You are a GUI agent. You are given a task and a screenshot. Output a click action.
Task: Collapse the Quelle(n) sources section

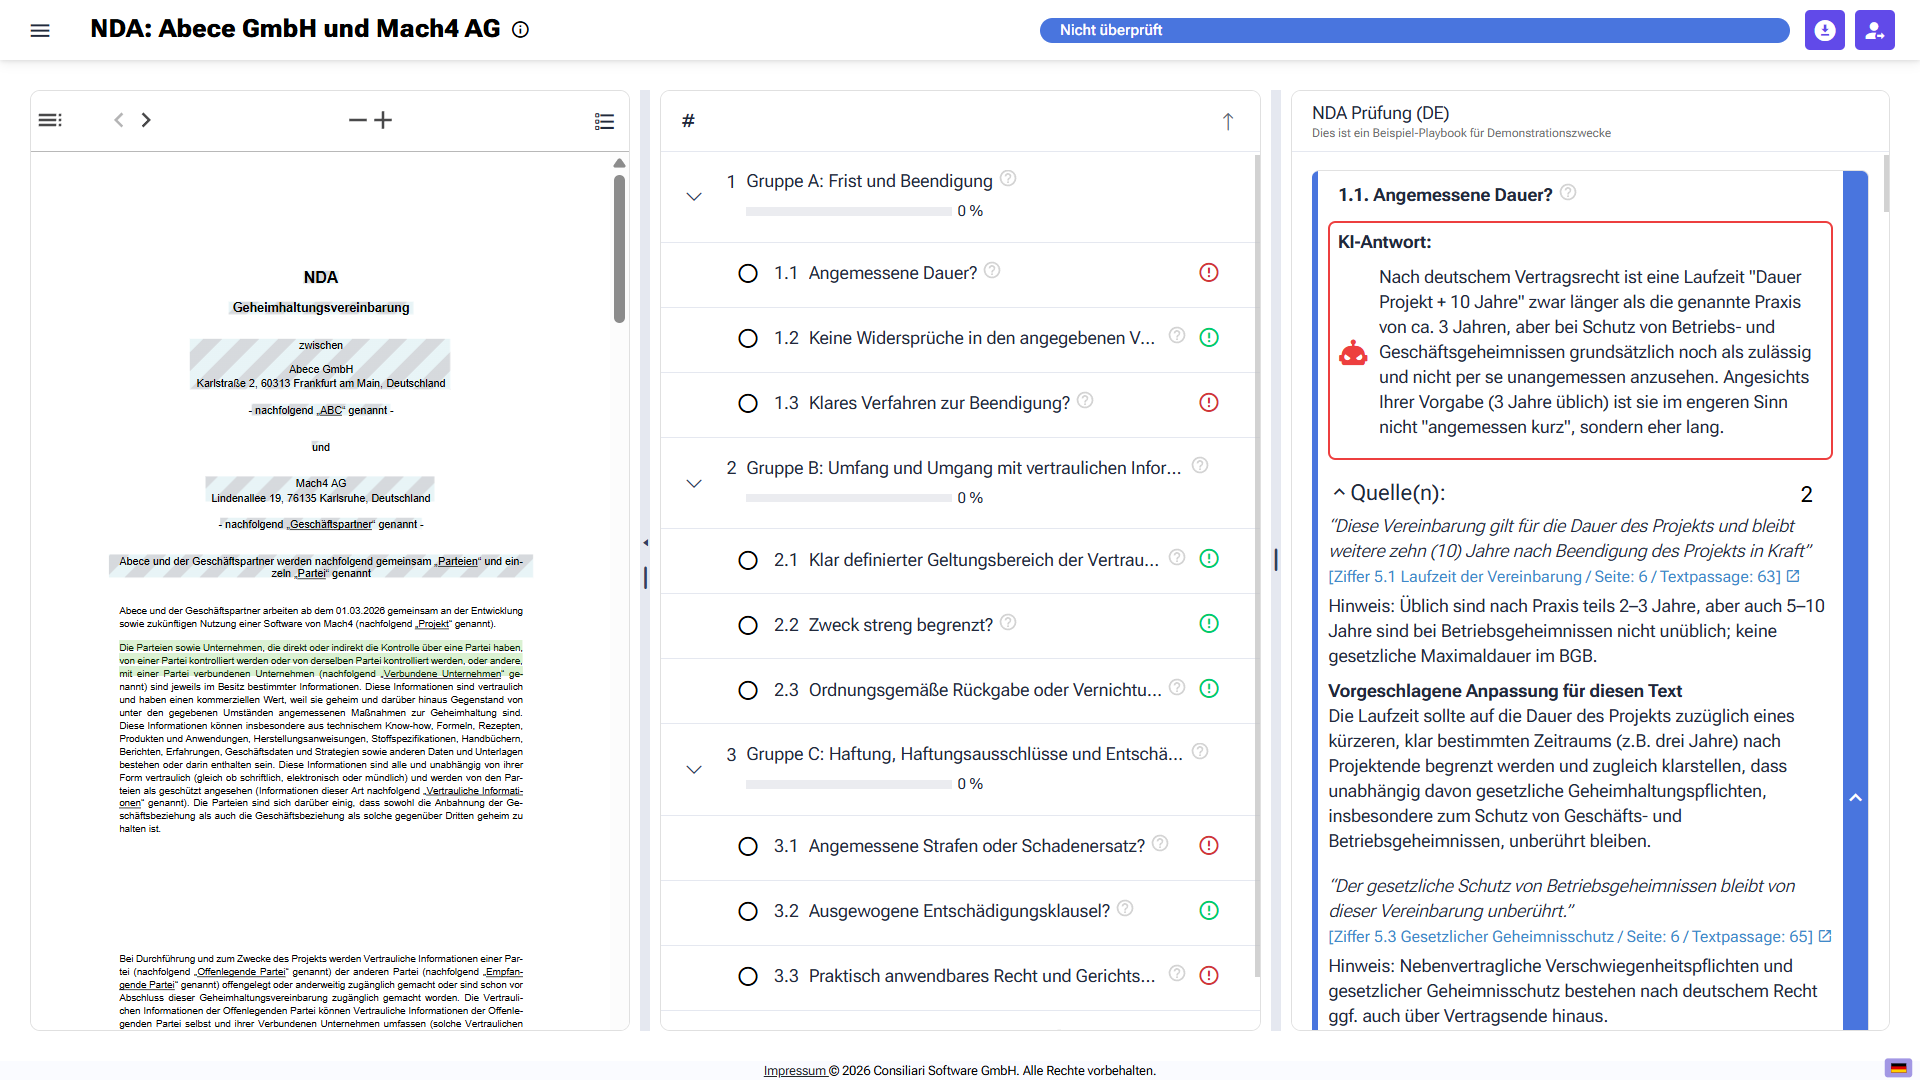pyautogui.click(x=1339, y=492)
